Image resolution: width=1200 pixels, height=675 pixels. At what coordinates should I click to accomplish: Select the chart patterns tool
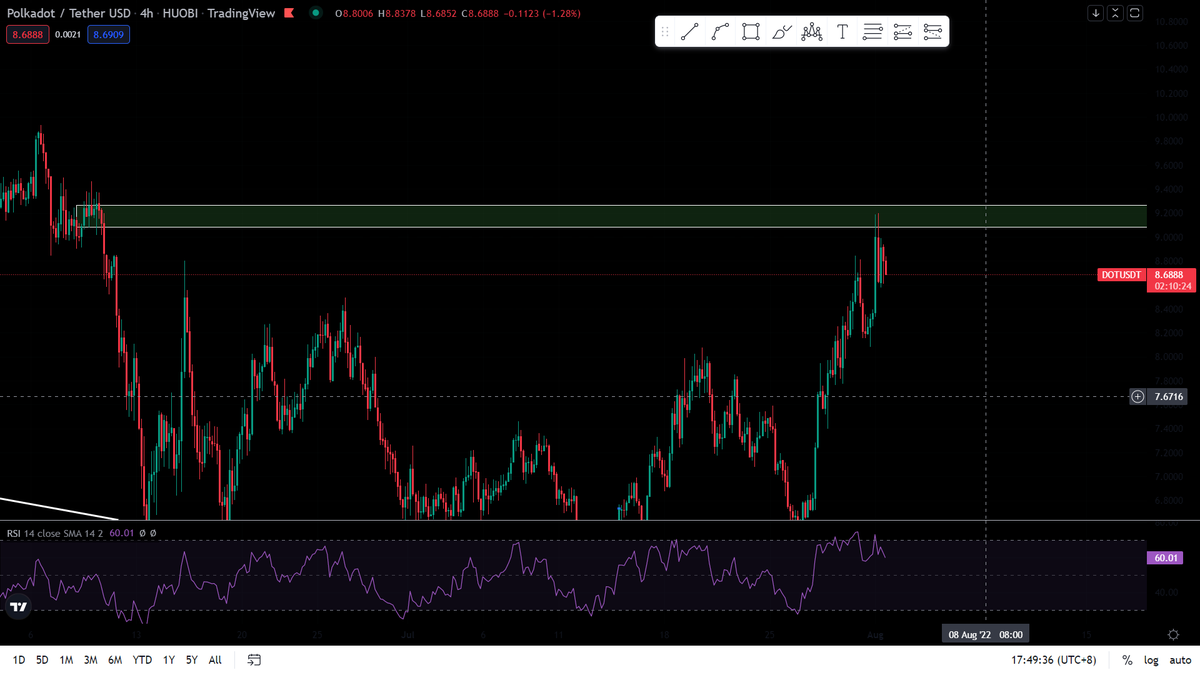(812, 32)
